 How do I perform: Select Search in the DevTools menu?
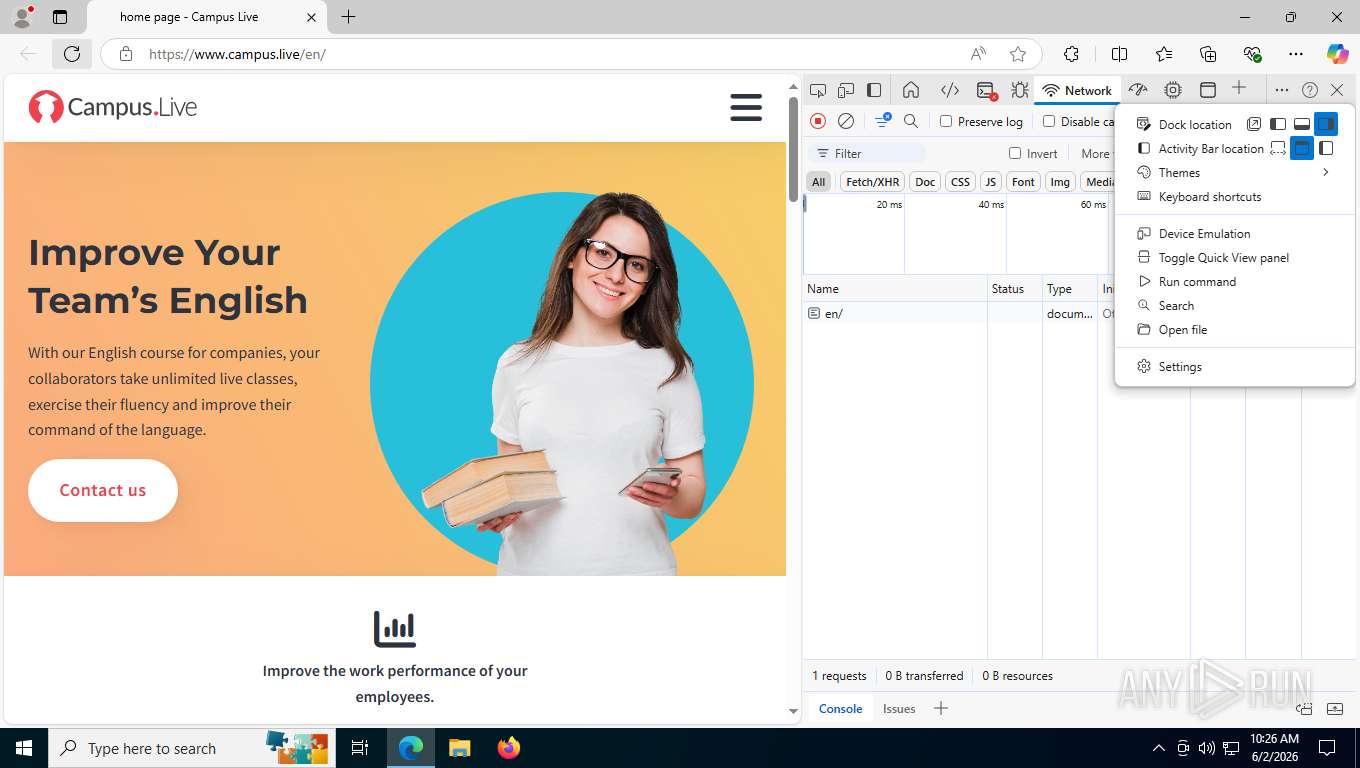[x=1235, y=306]
